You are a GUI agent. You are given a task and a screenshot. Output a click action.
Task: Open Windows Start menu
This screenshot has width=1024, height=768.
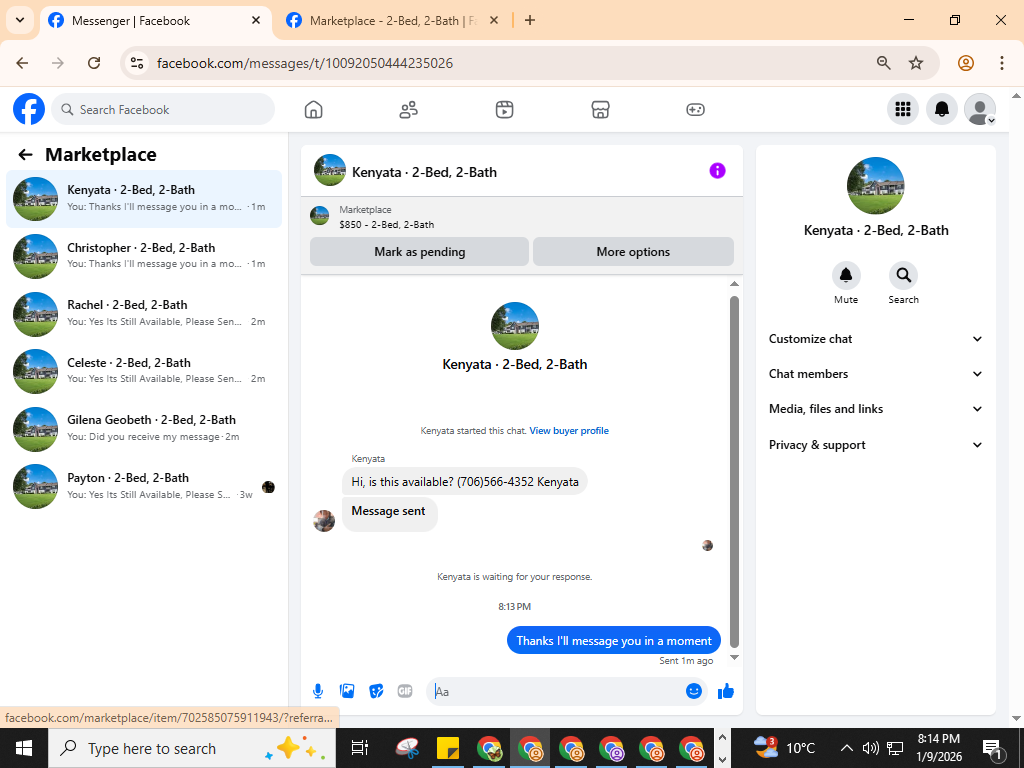[24, 748]
